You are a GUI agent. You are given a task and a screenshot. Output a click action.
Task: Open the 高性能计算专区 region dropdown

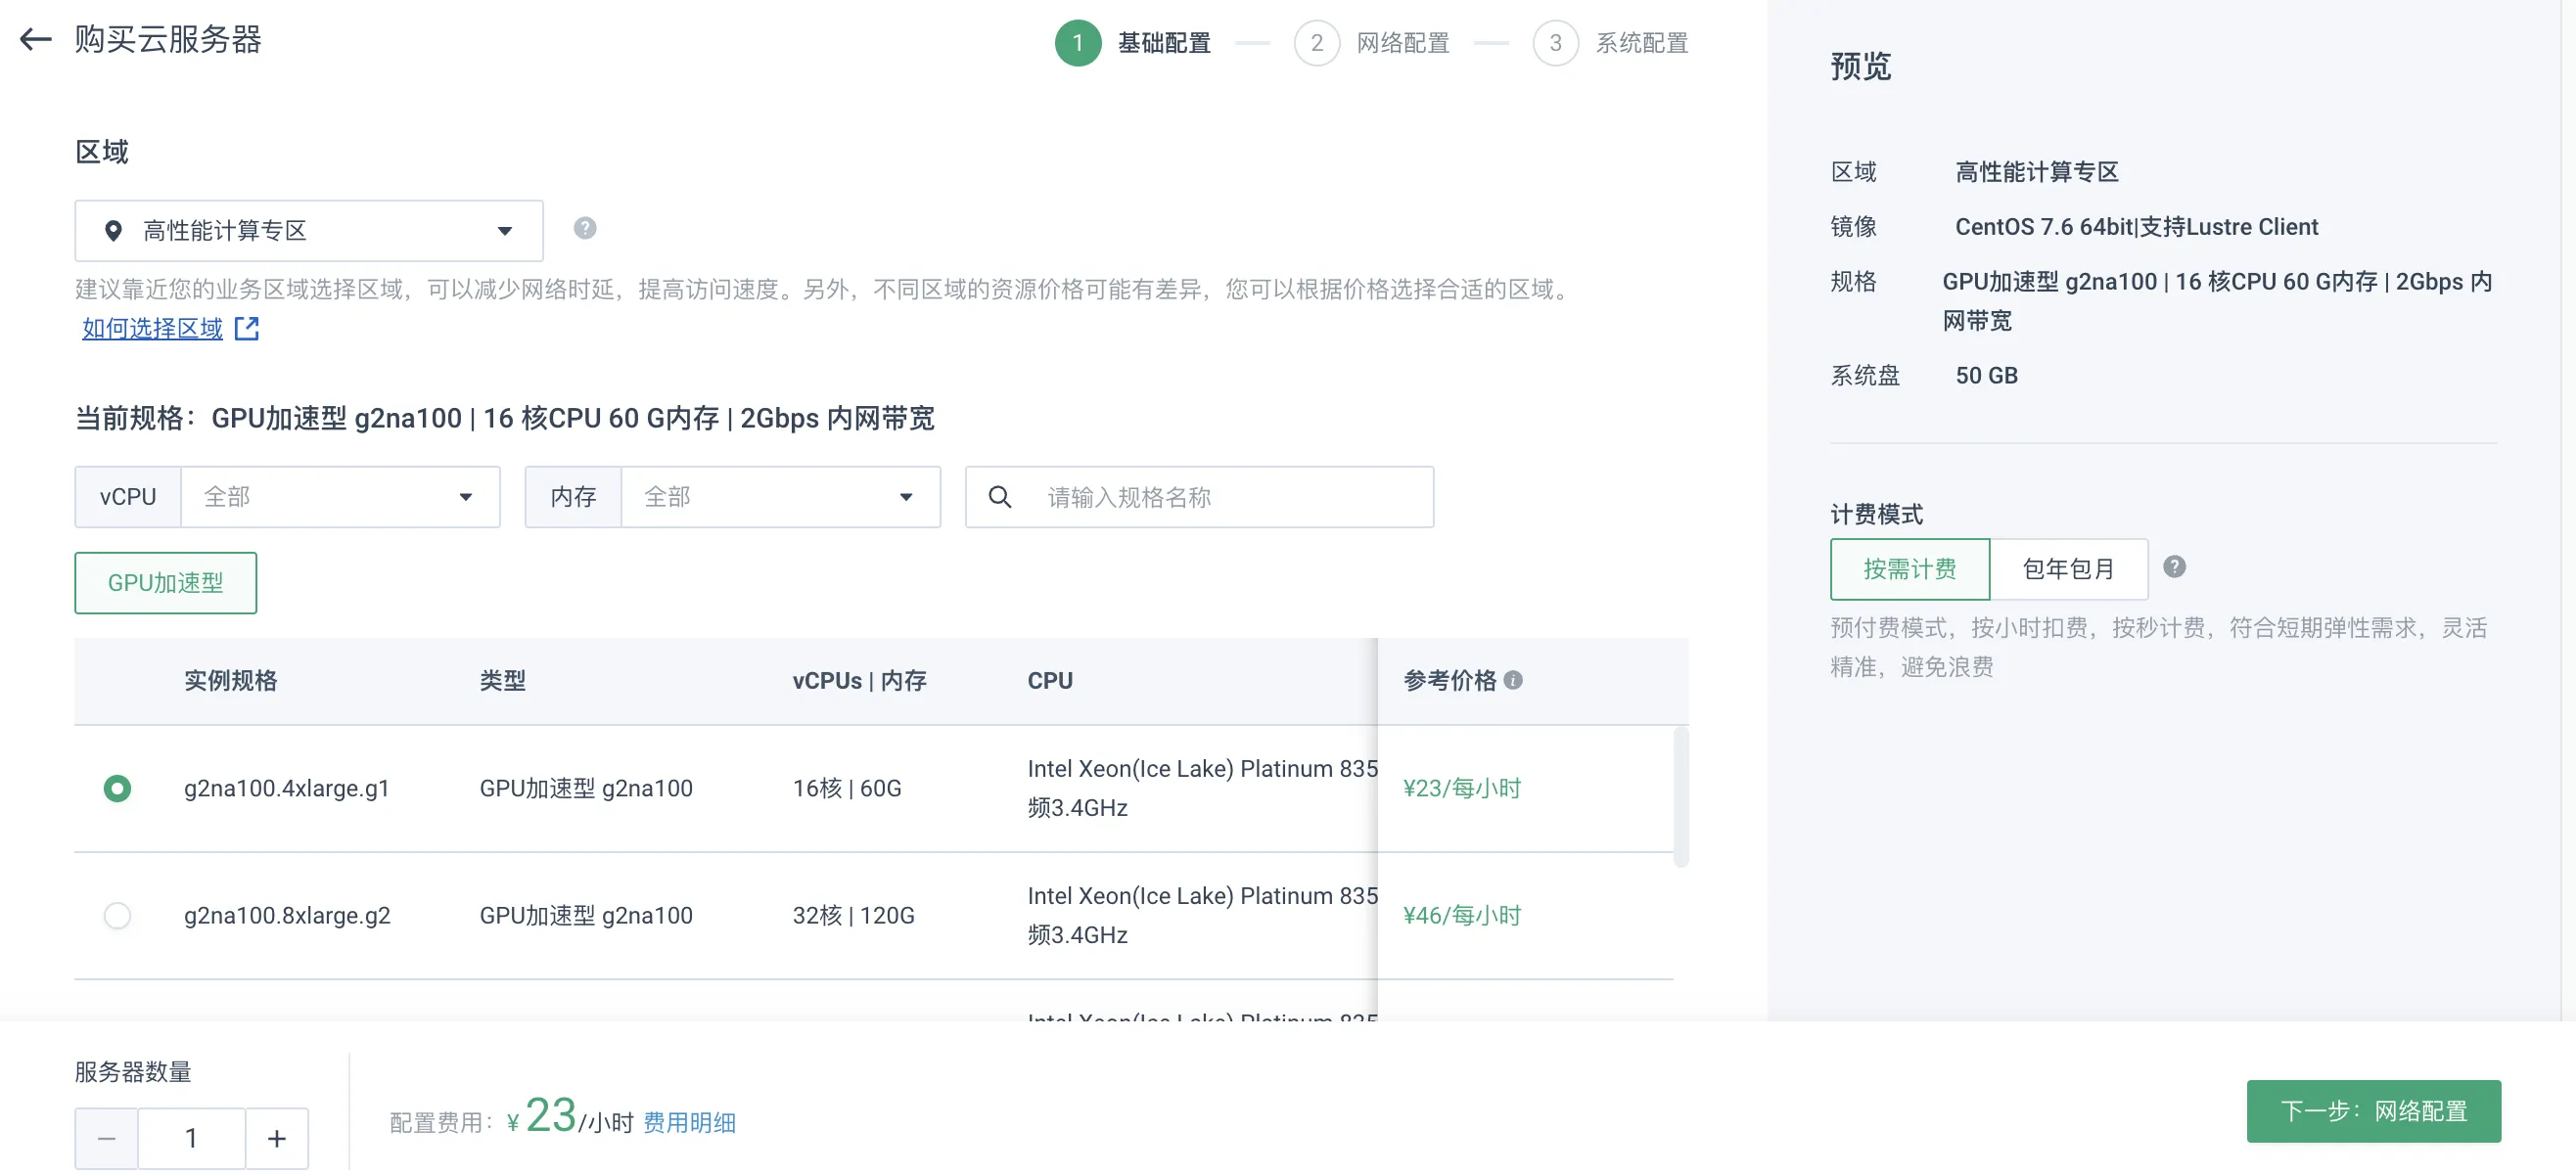(308, 231)
